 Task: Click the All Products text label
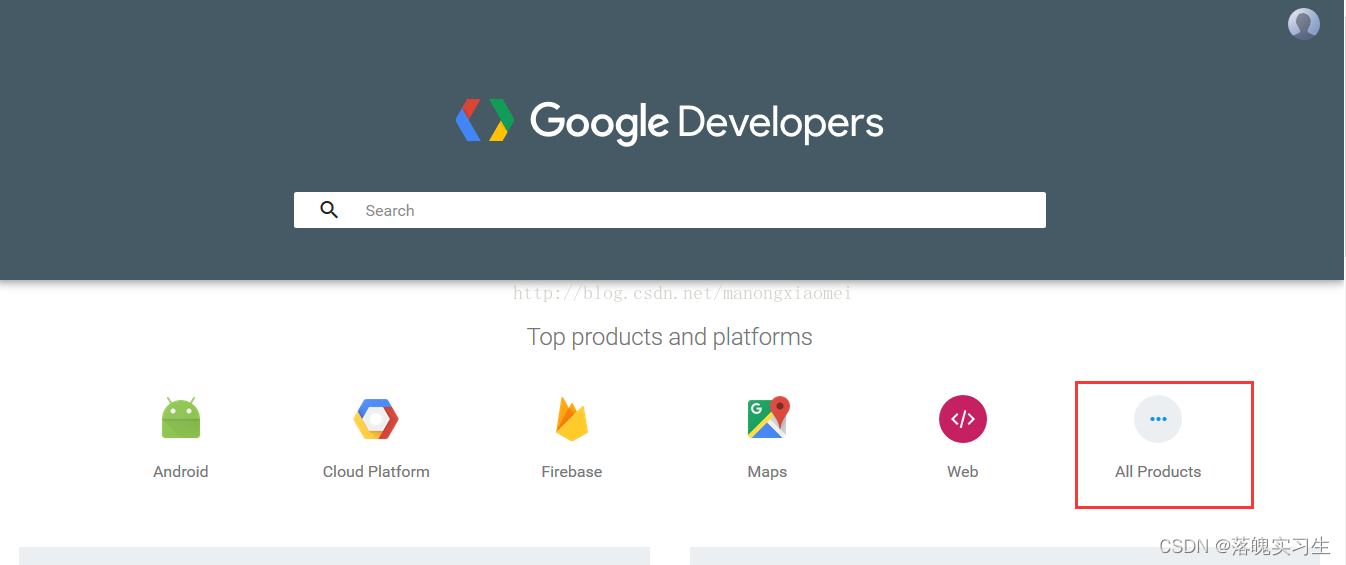pyautogui.click(x=1158, y=472)
